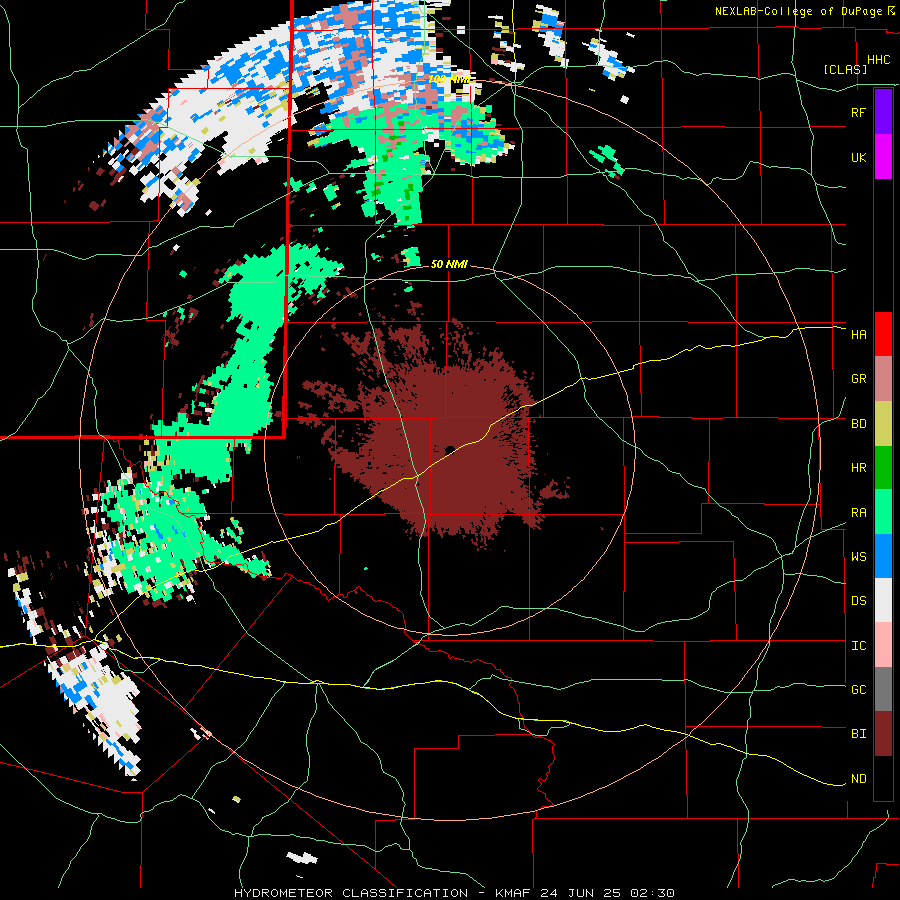This screenshot has width=900, height=900.
Task: Click the HR legend label
Action: pos(858,468)
